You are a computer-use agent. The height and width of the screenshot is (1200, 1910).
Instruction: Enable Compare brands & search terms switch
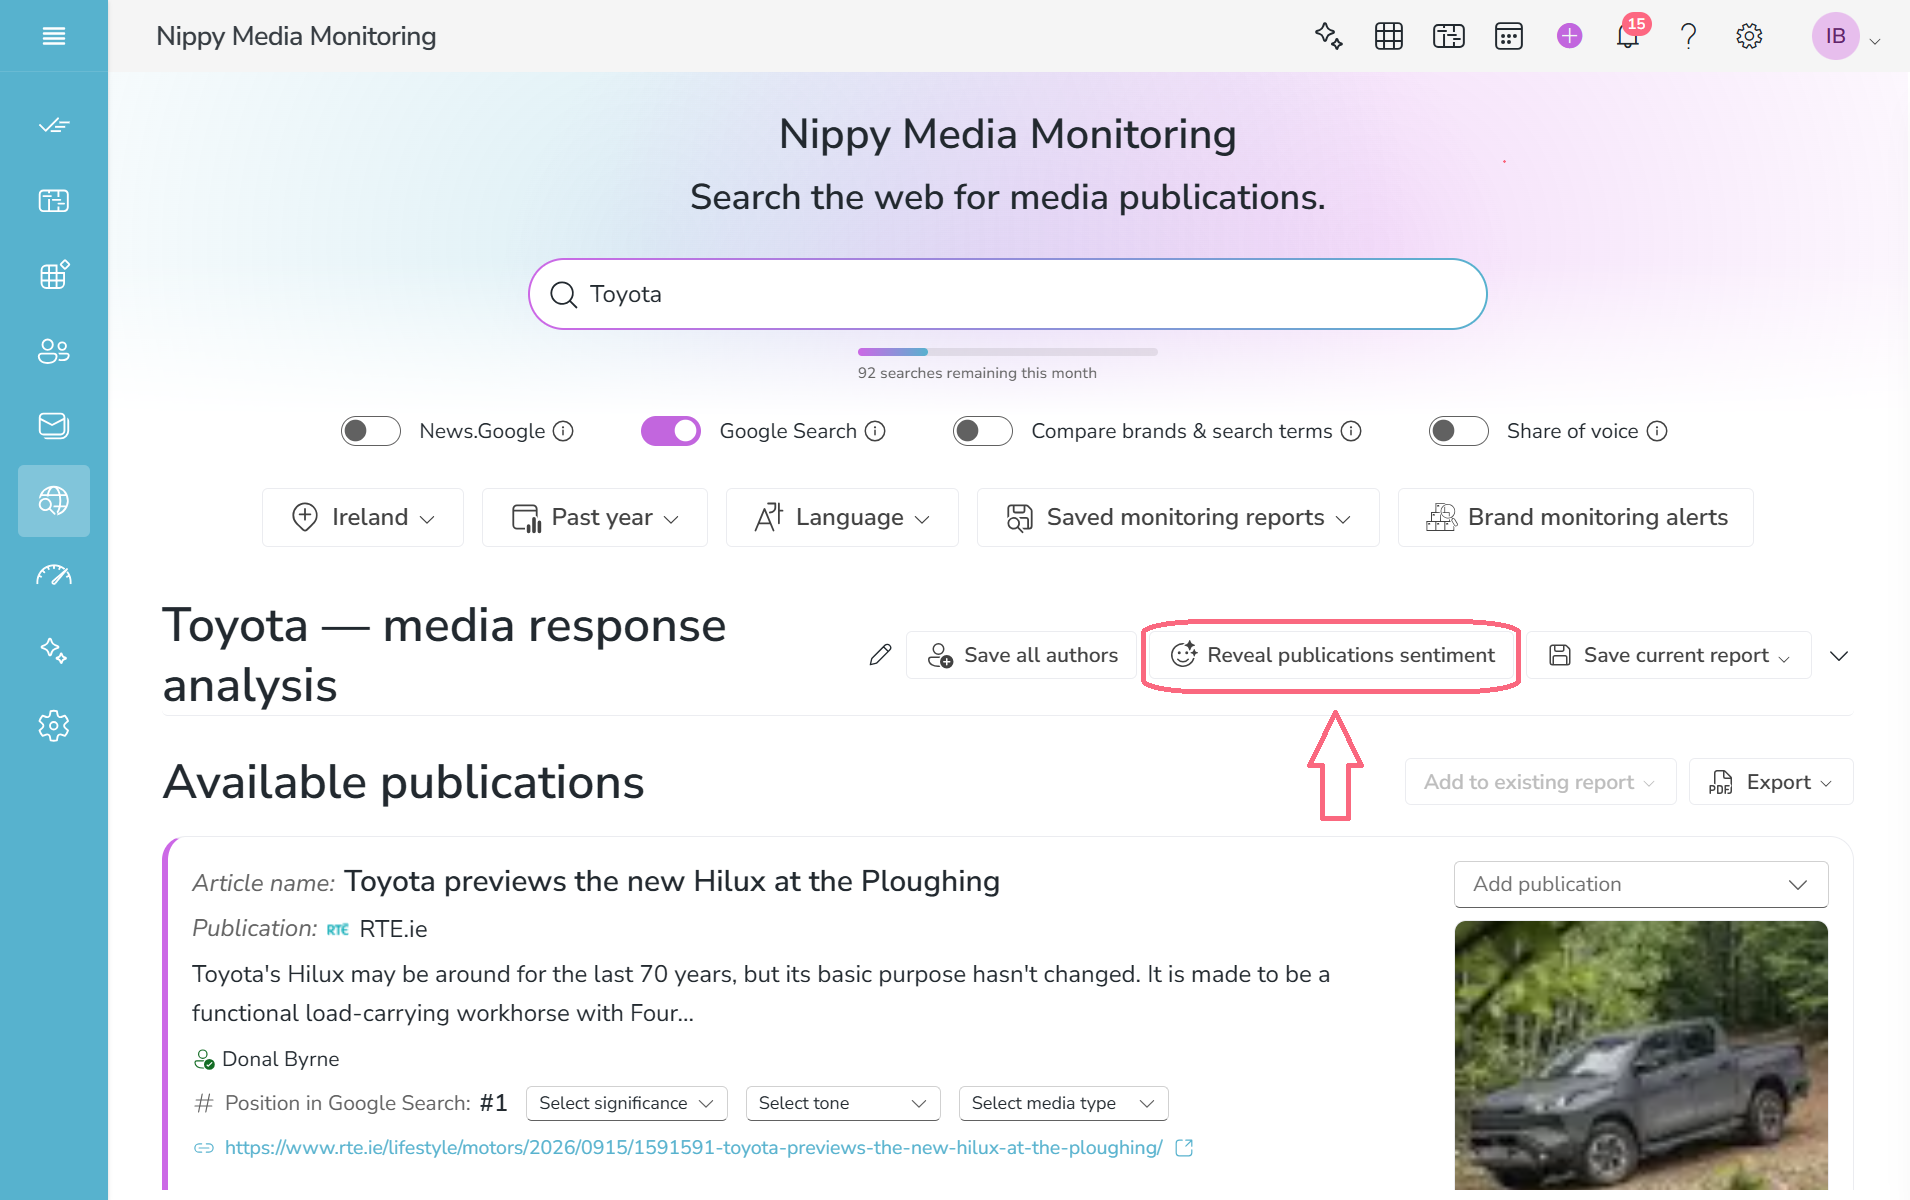coord(983,431)
